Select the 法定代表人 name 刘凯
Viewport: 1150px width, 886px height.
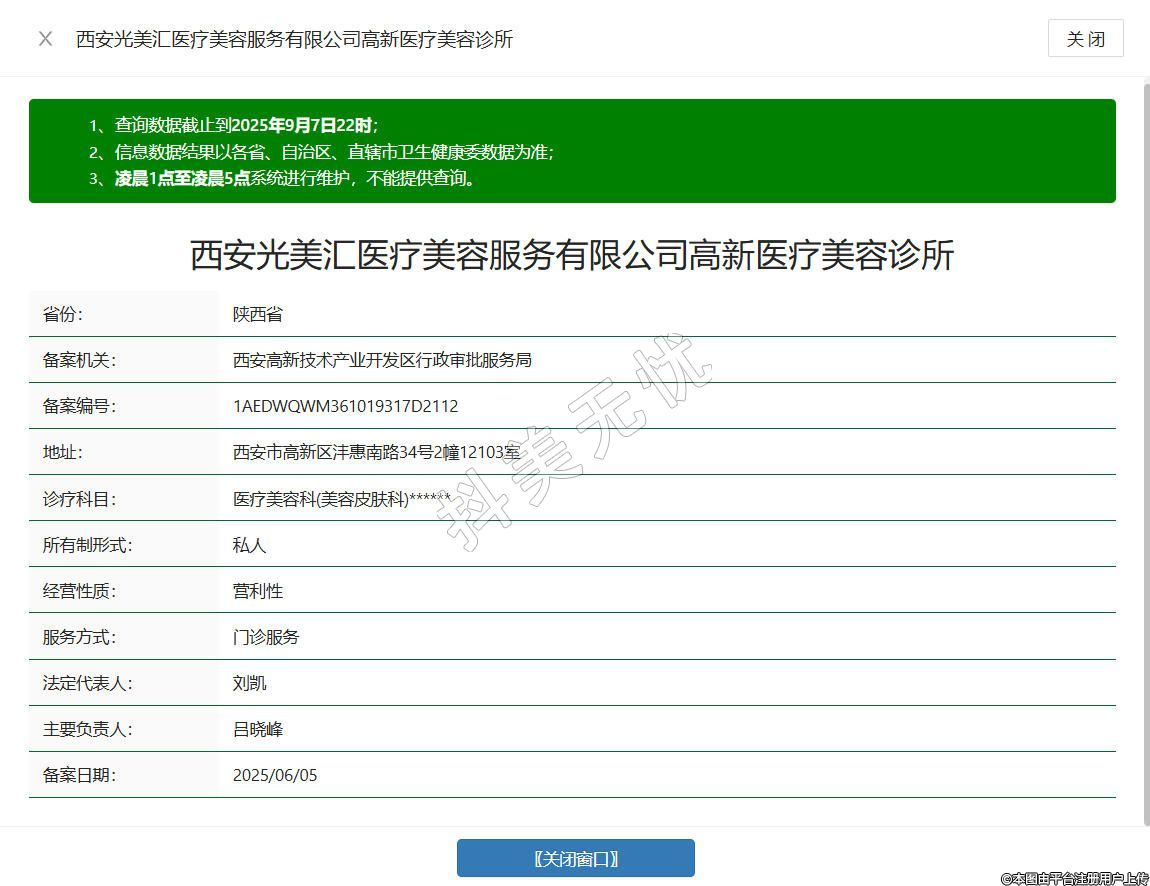249,683
